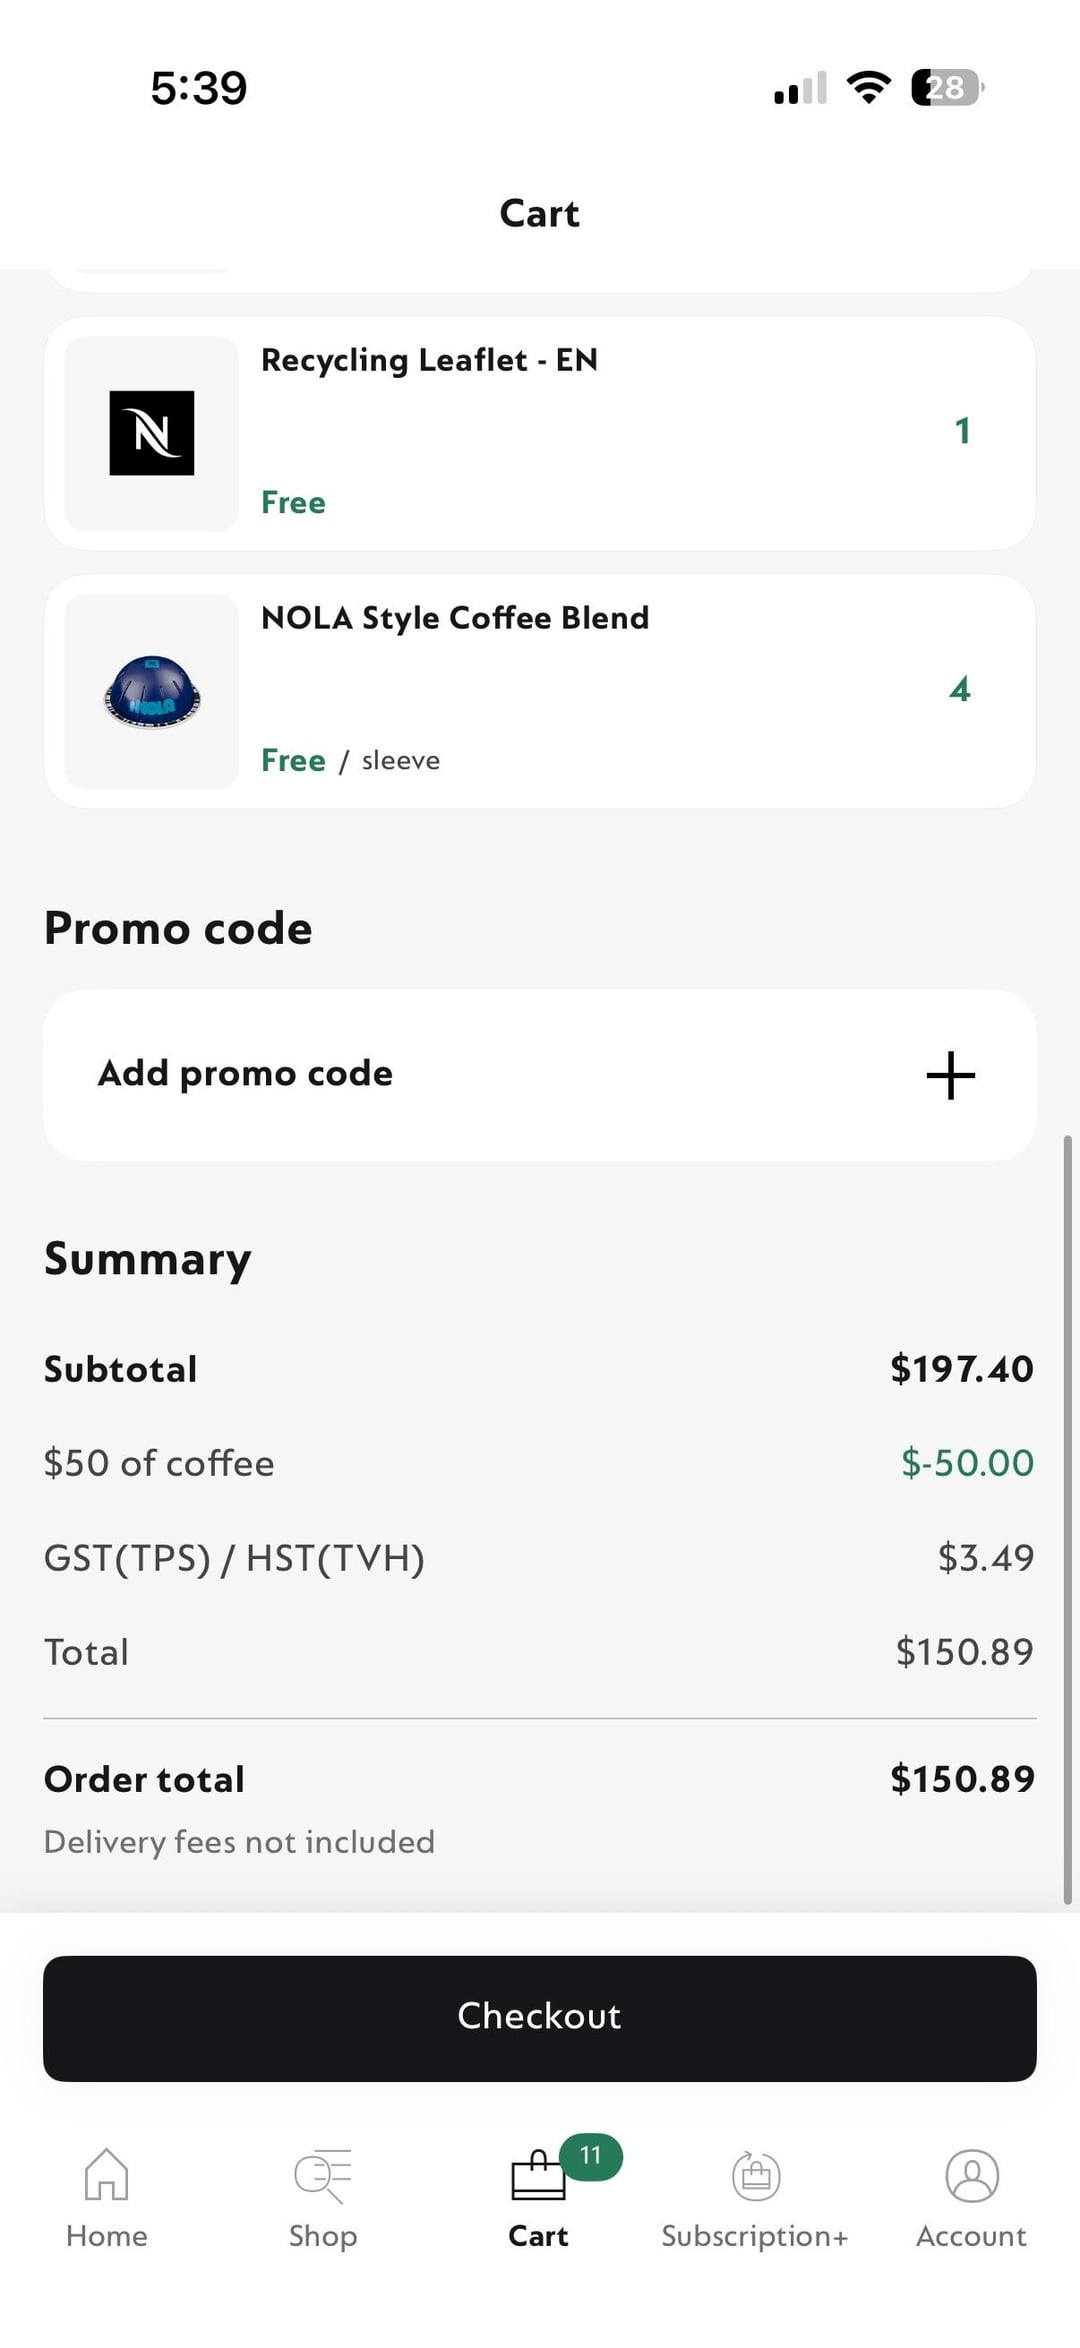Open Subscription+ bag icon

click(x=756, y=2175)
